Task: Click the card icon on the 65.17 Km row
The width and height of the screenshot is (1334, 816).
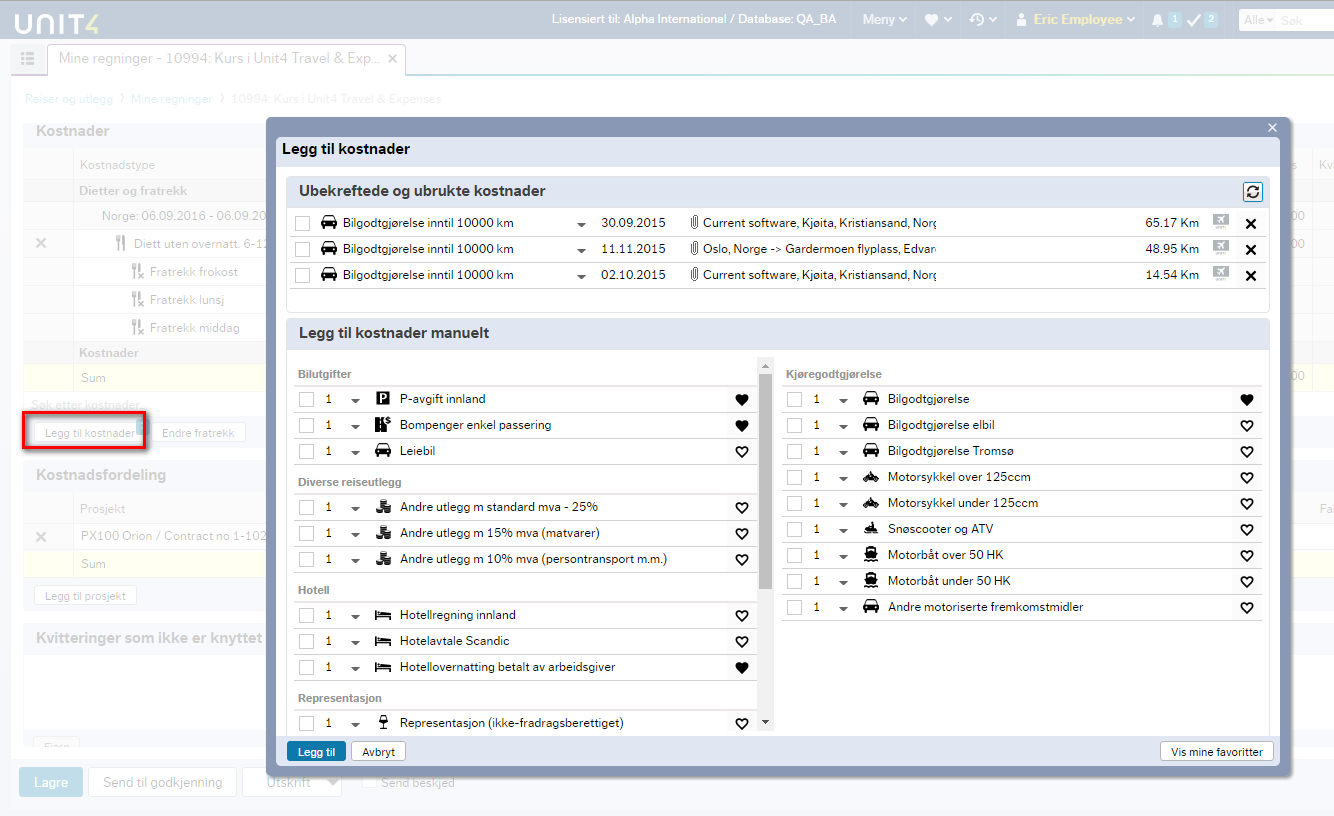Action: click(1220, 222)
